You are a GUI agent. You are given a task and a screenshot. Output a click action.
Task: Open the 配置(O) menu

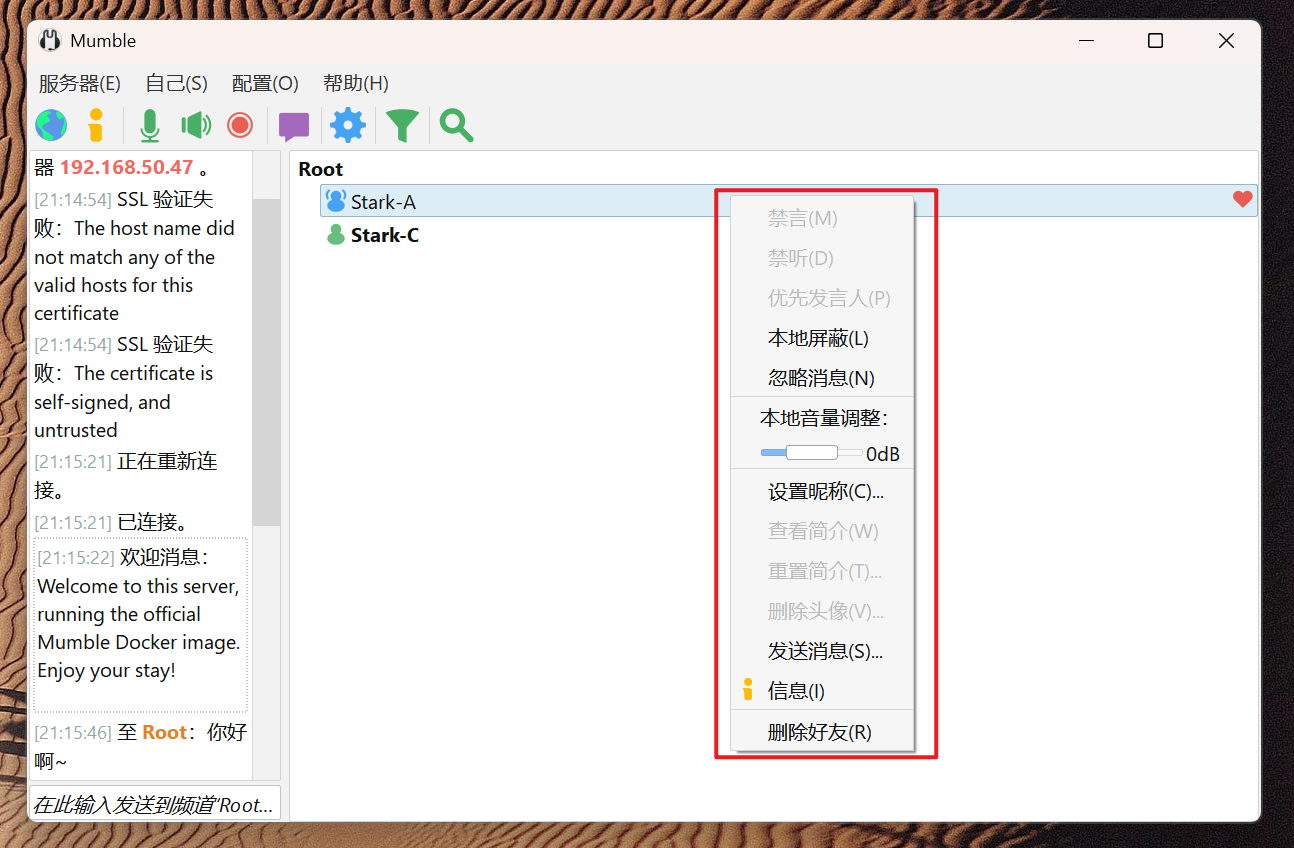click(265, 83)
